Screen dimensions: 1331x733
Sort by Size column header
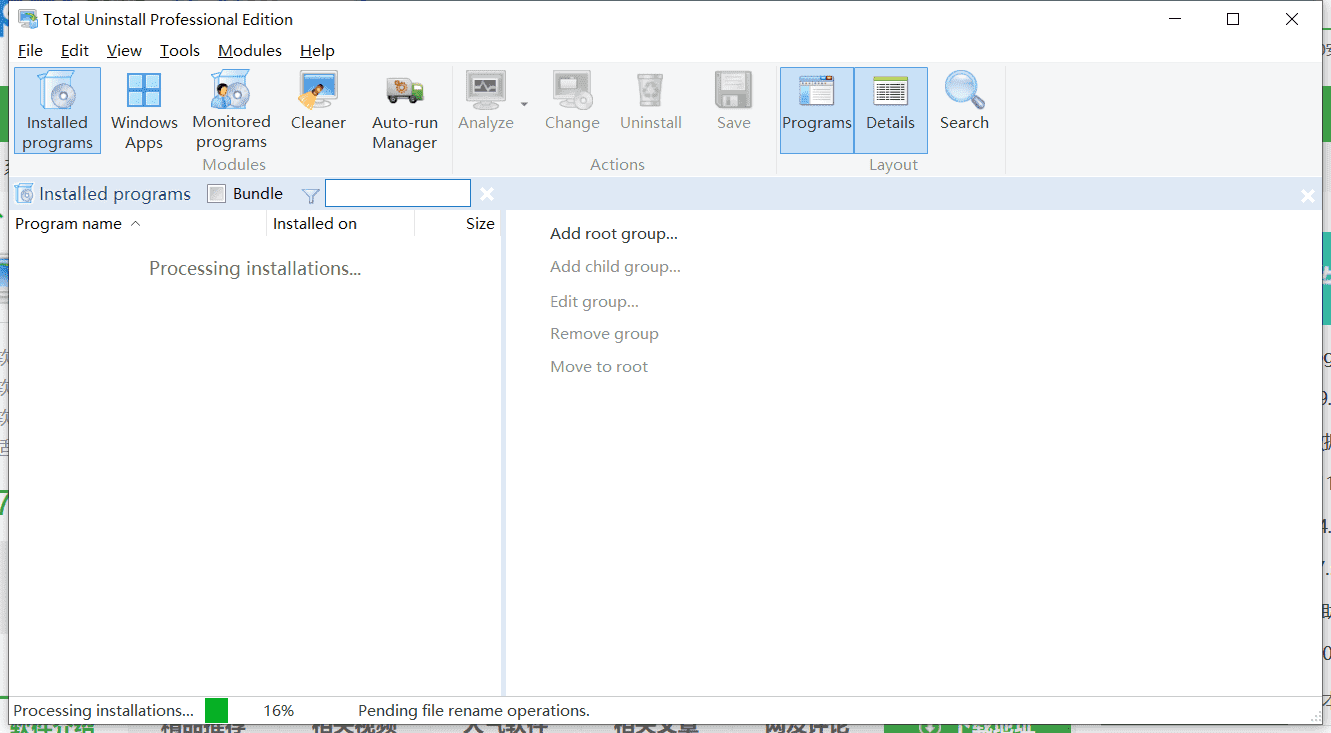(x=458, y=224)
